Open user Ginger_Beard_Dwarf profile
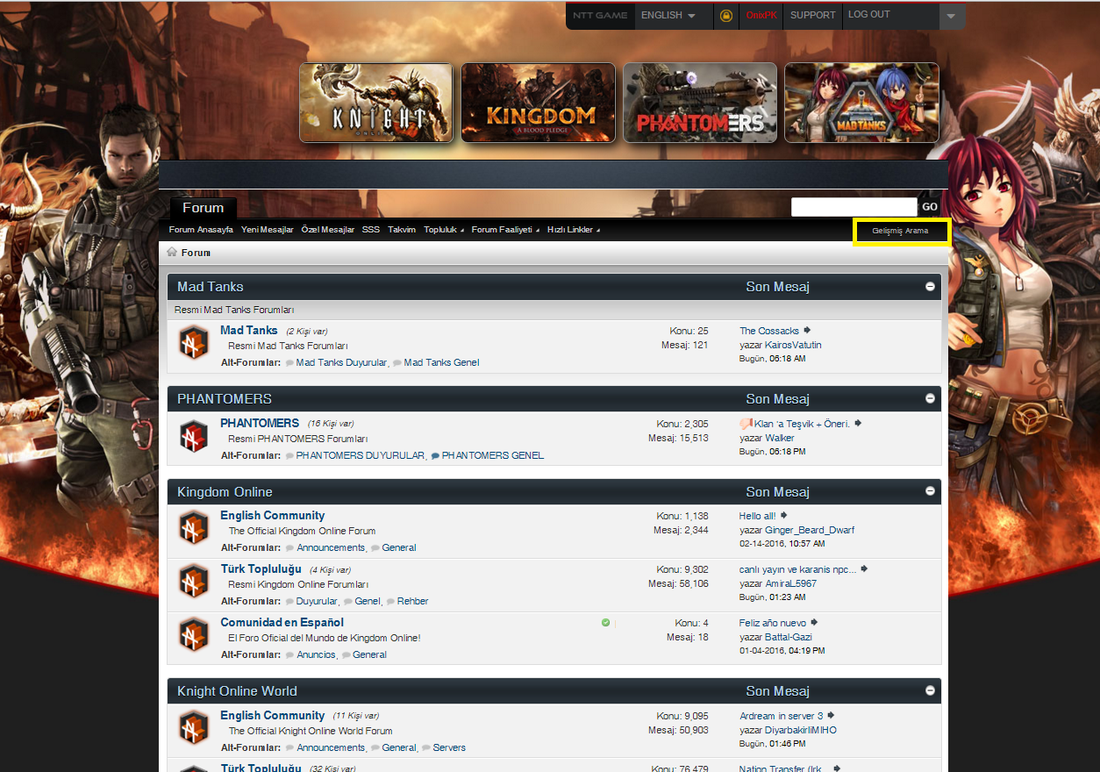 click(810, 530)
